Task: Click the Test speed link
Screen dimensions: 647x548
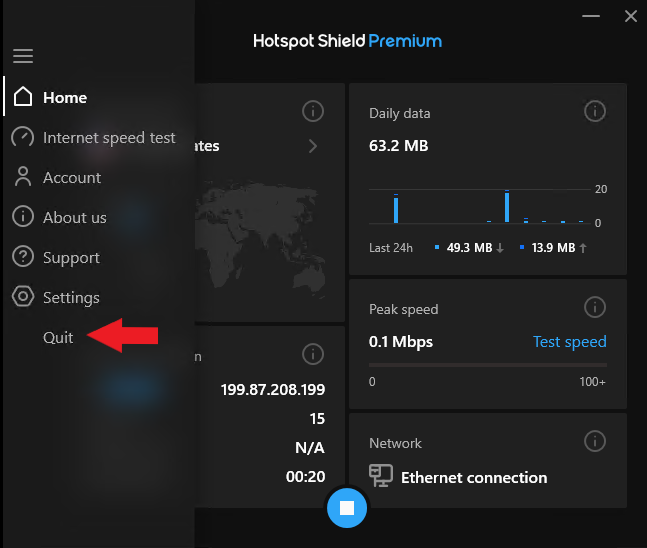Action: 569,342
